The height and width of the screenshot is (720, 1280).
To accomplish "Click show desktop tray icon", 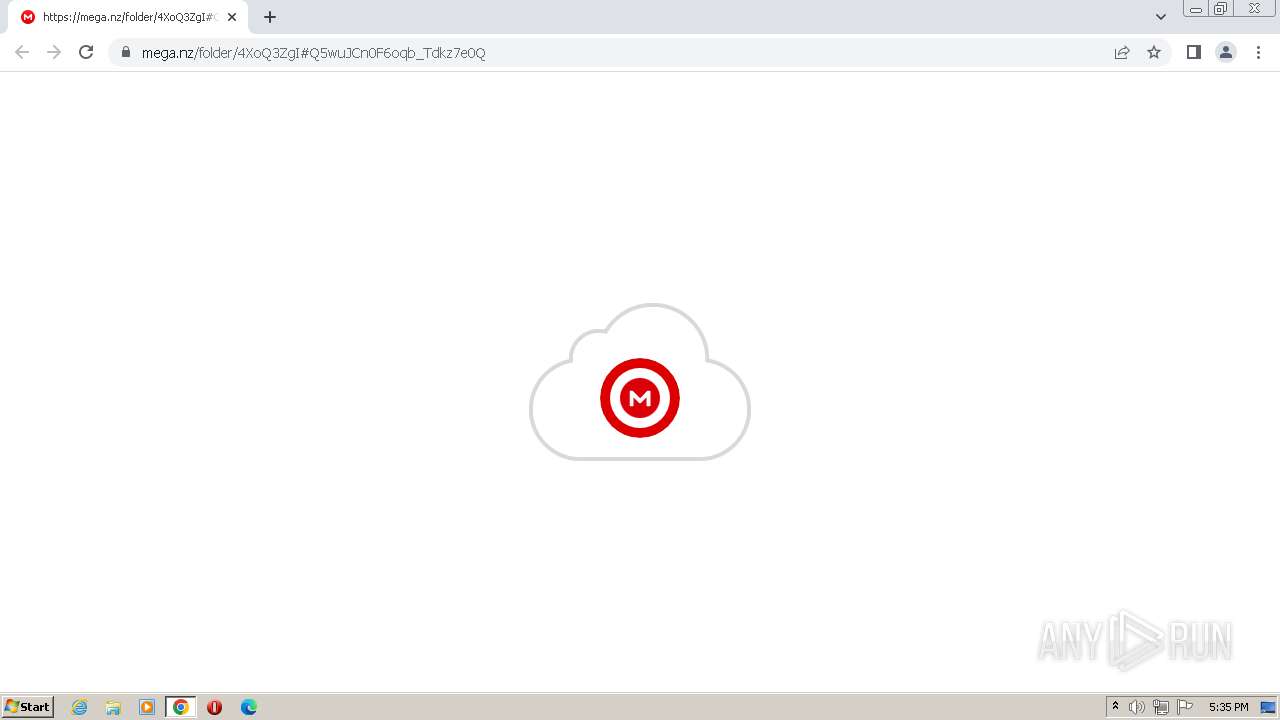I will point(1268,707).
